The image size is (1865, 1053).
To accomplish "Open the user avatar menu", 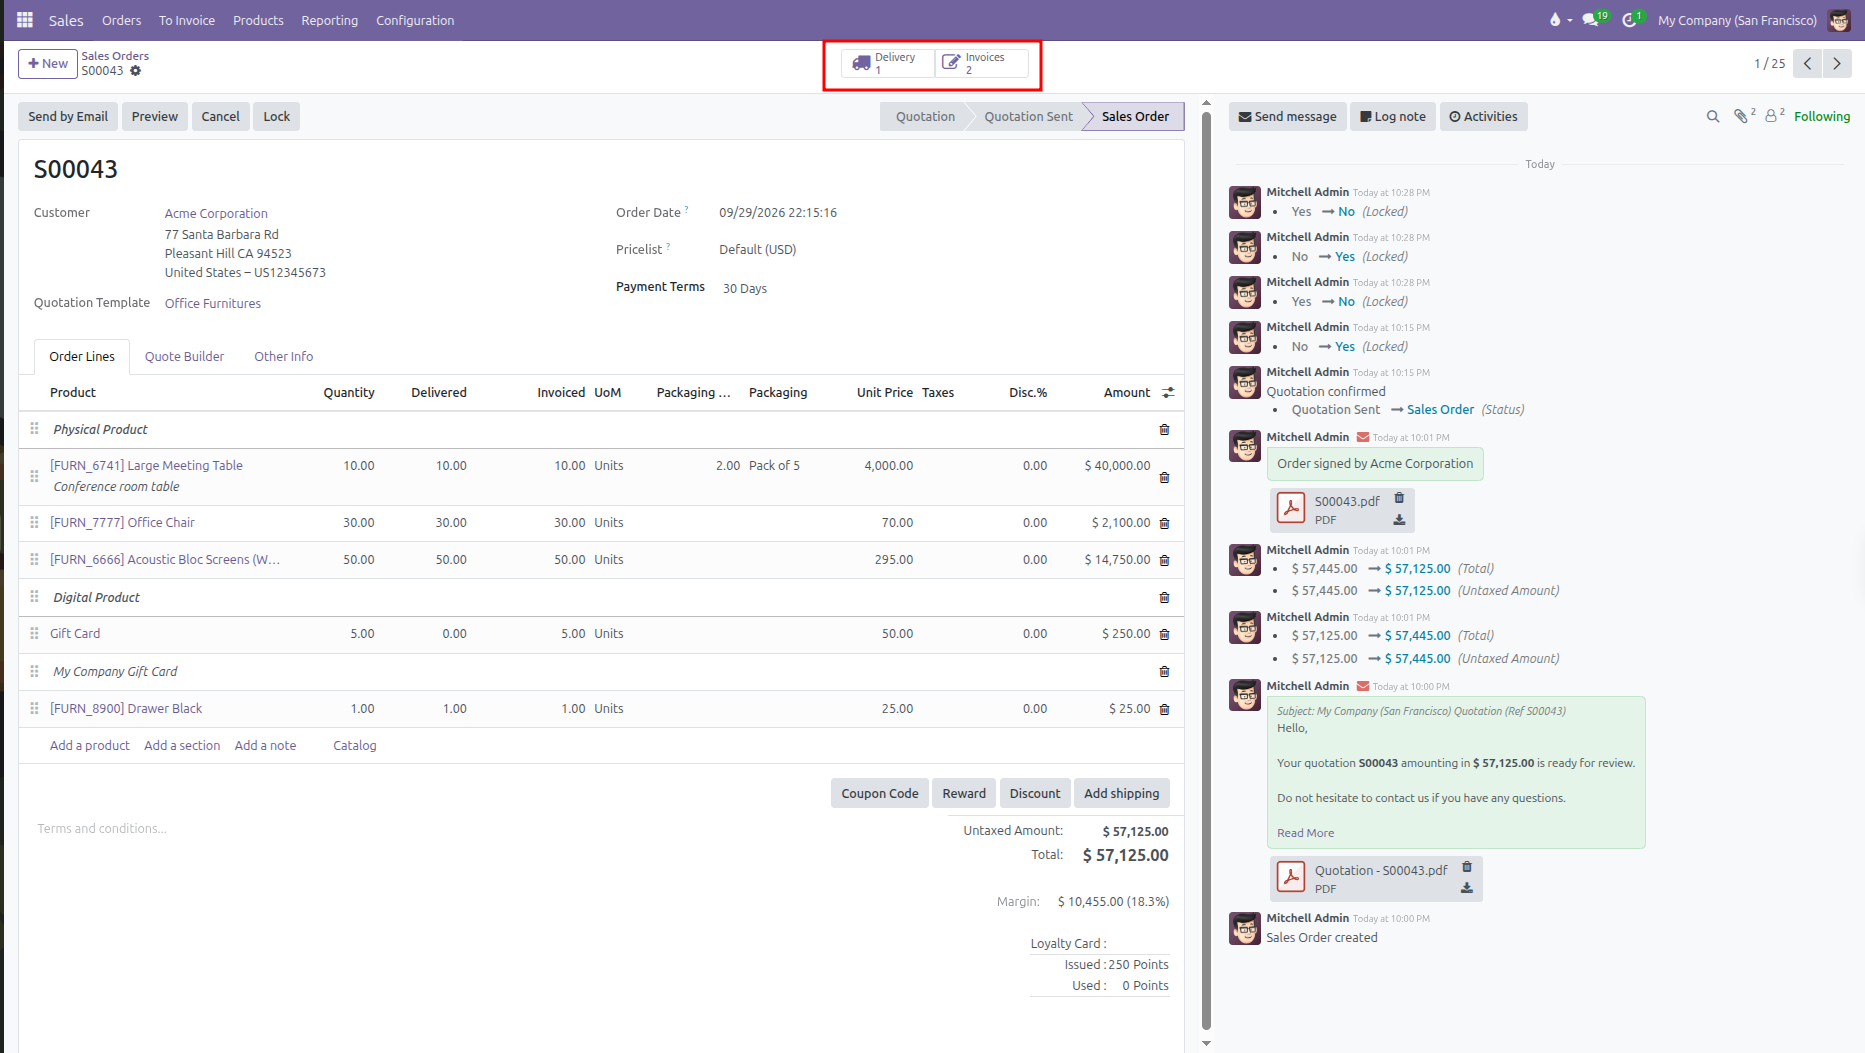I will (1838, 20).
